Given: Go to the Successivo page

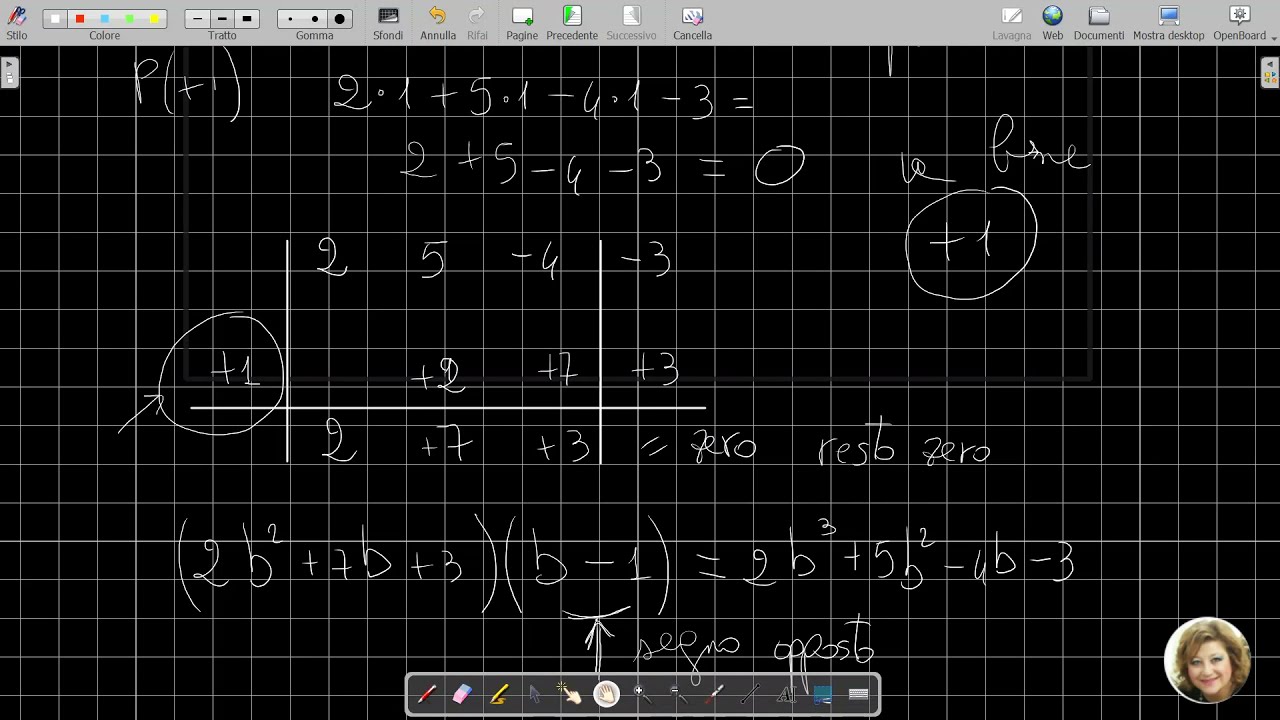Looking at the screenshot, I should click(x=631, y=22).
